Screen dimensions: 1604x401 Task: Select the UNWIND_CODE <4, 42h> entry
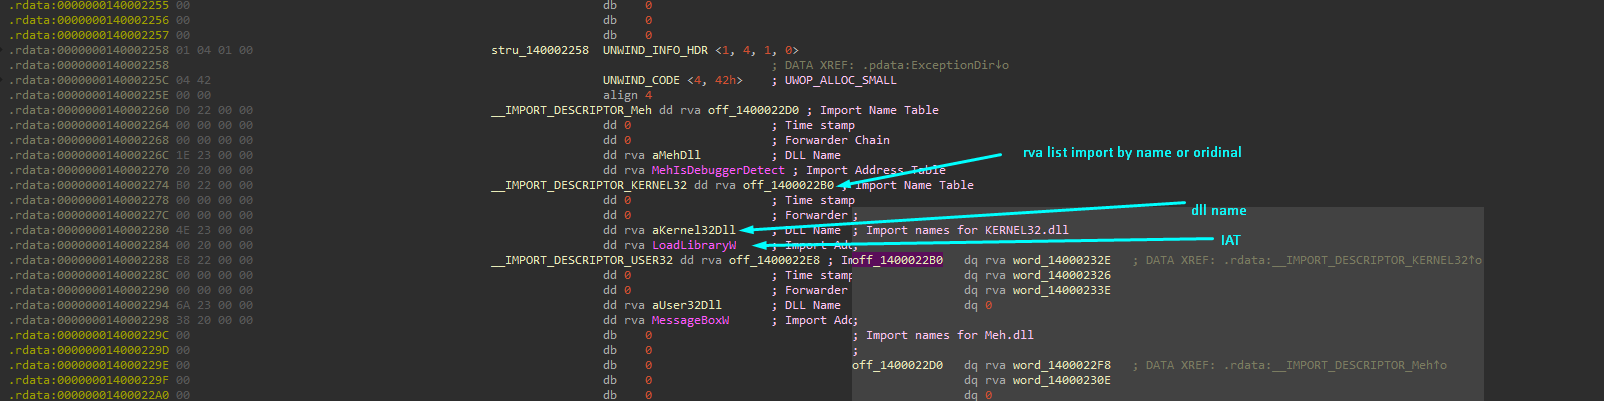click(673, 80)
